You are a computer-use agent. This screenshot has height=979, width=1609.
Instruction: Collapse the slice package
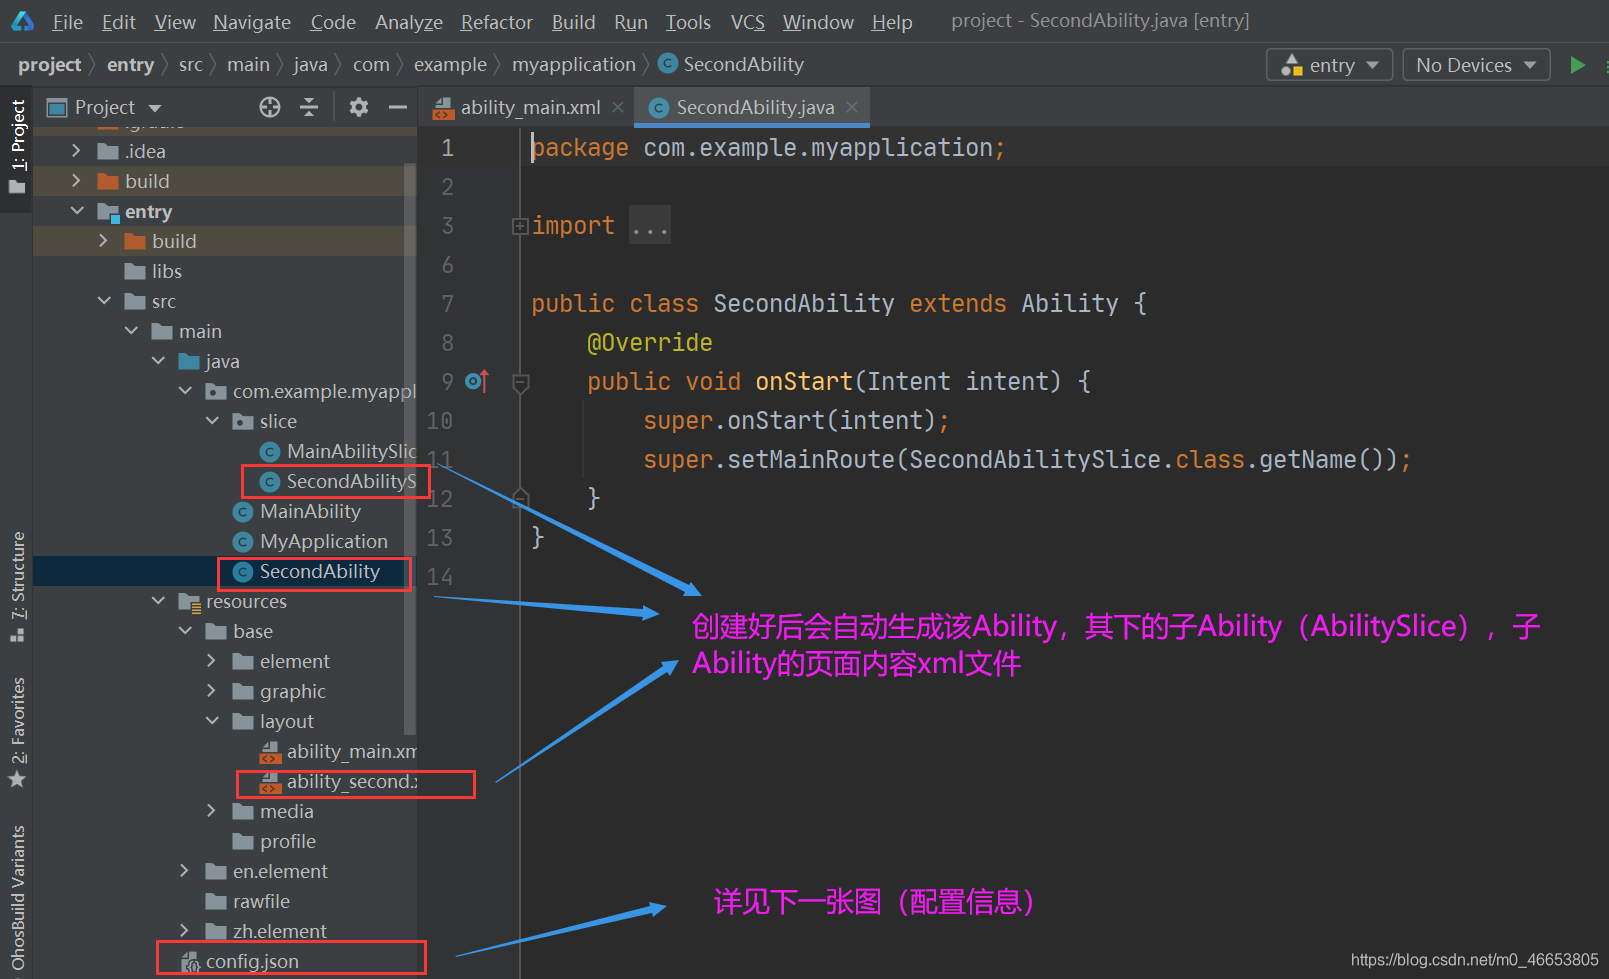click(x=212, y=421)
